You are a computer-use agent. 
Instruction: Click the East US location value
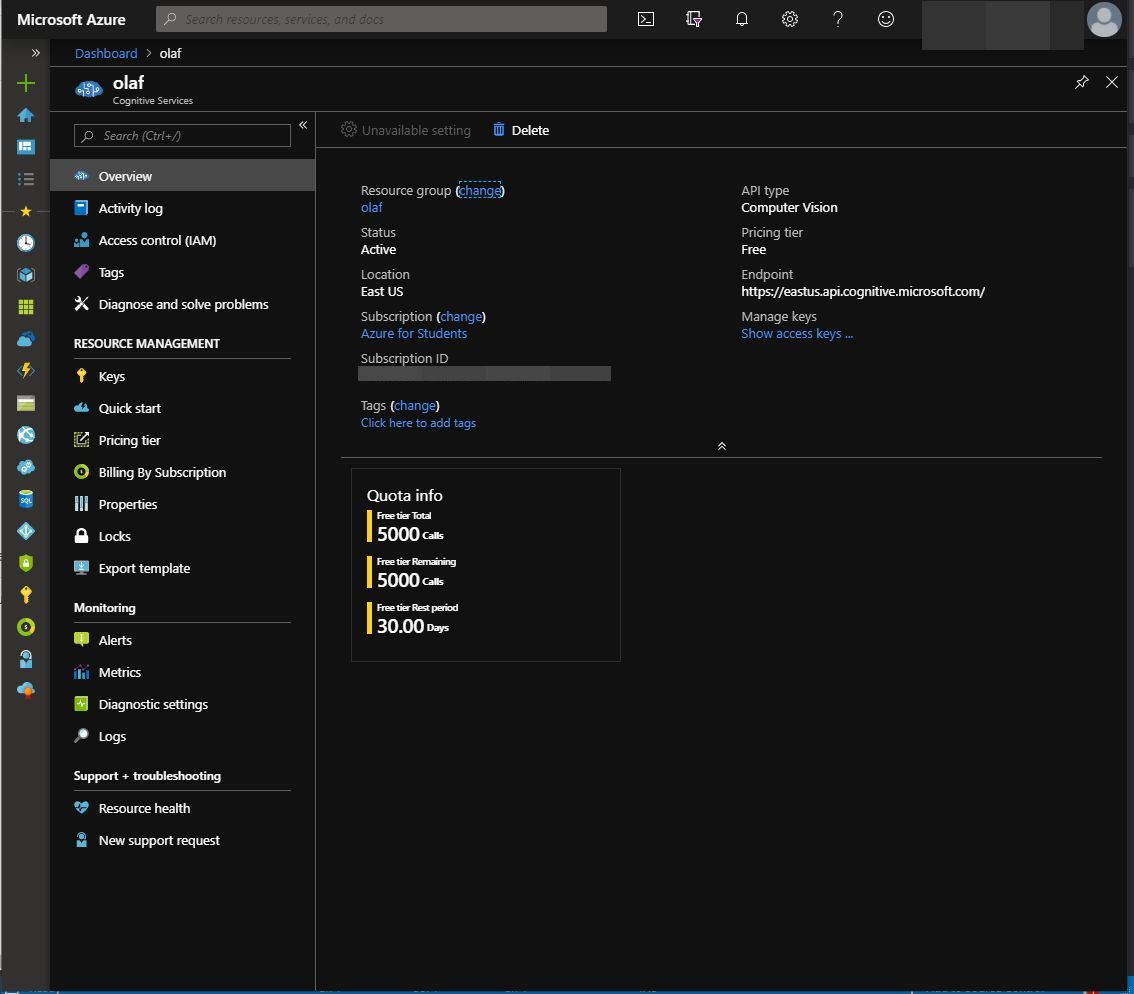pyautogui.click(x=382, y=292)
